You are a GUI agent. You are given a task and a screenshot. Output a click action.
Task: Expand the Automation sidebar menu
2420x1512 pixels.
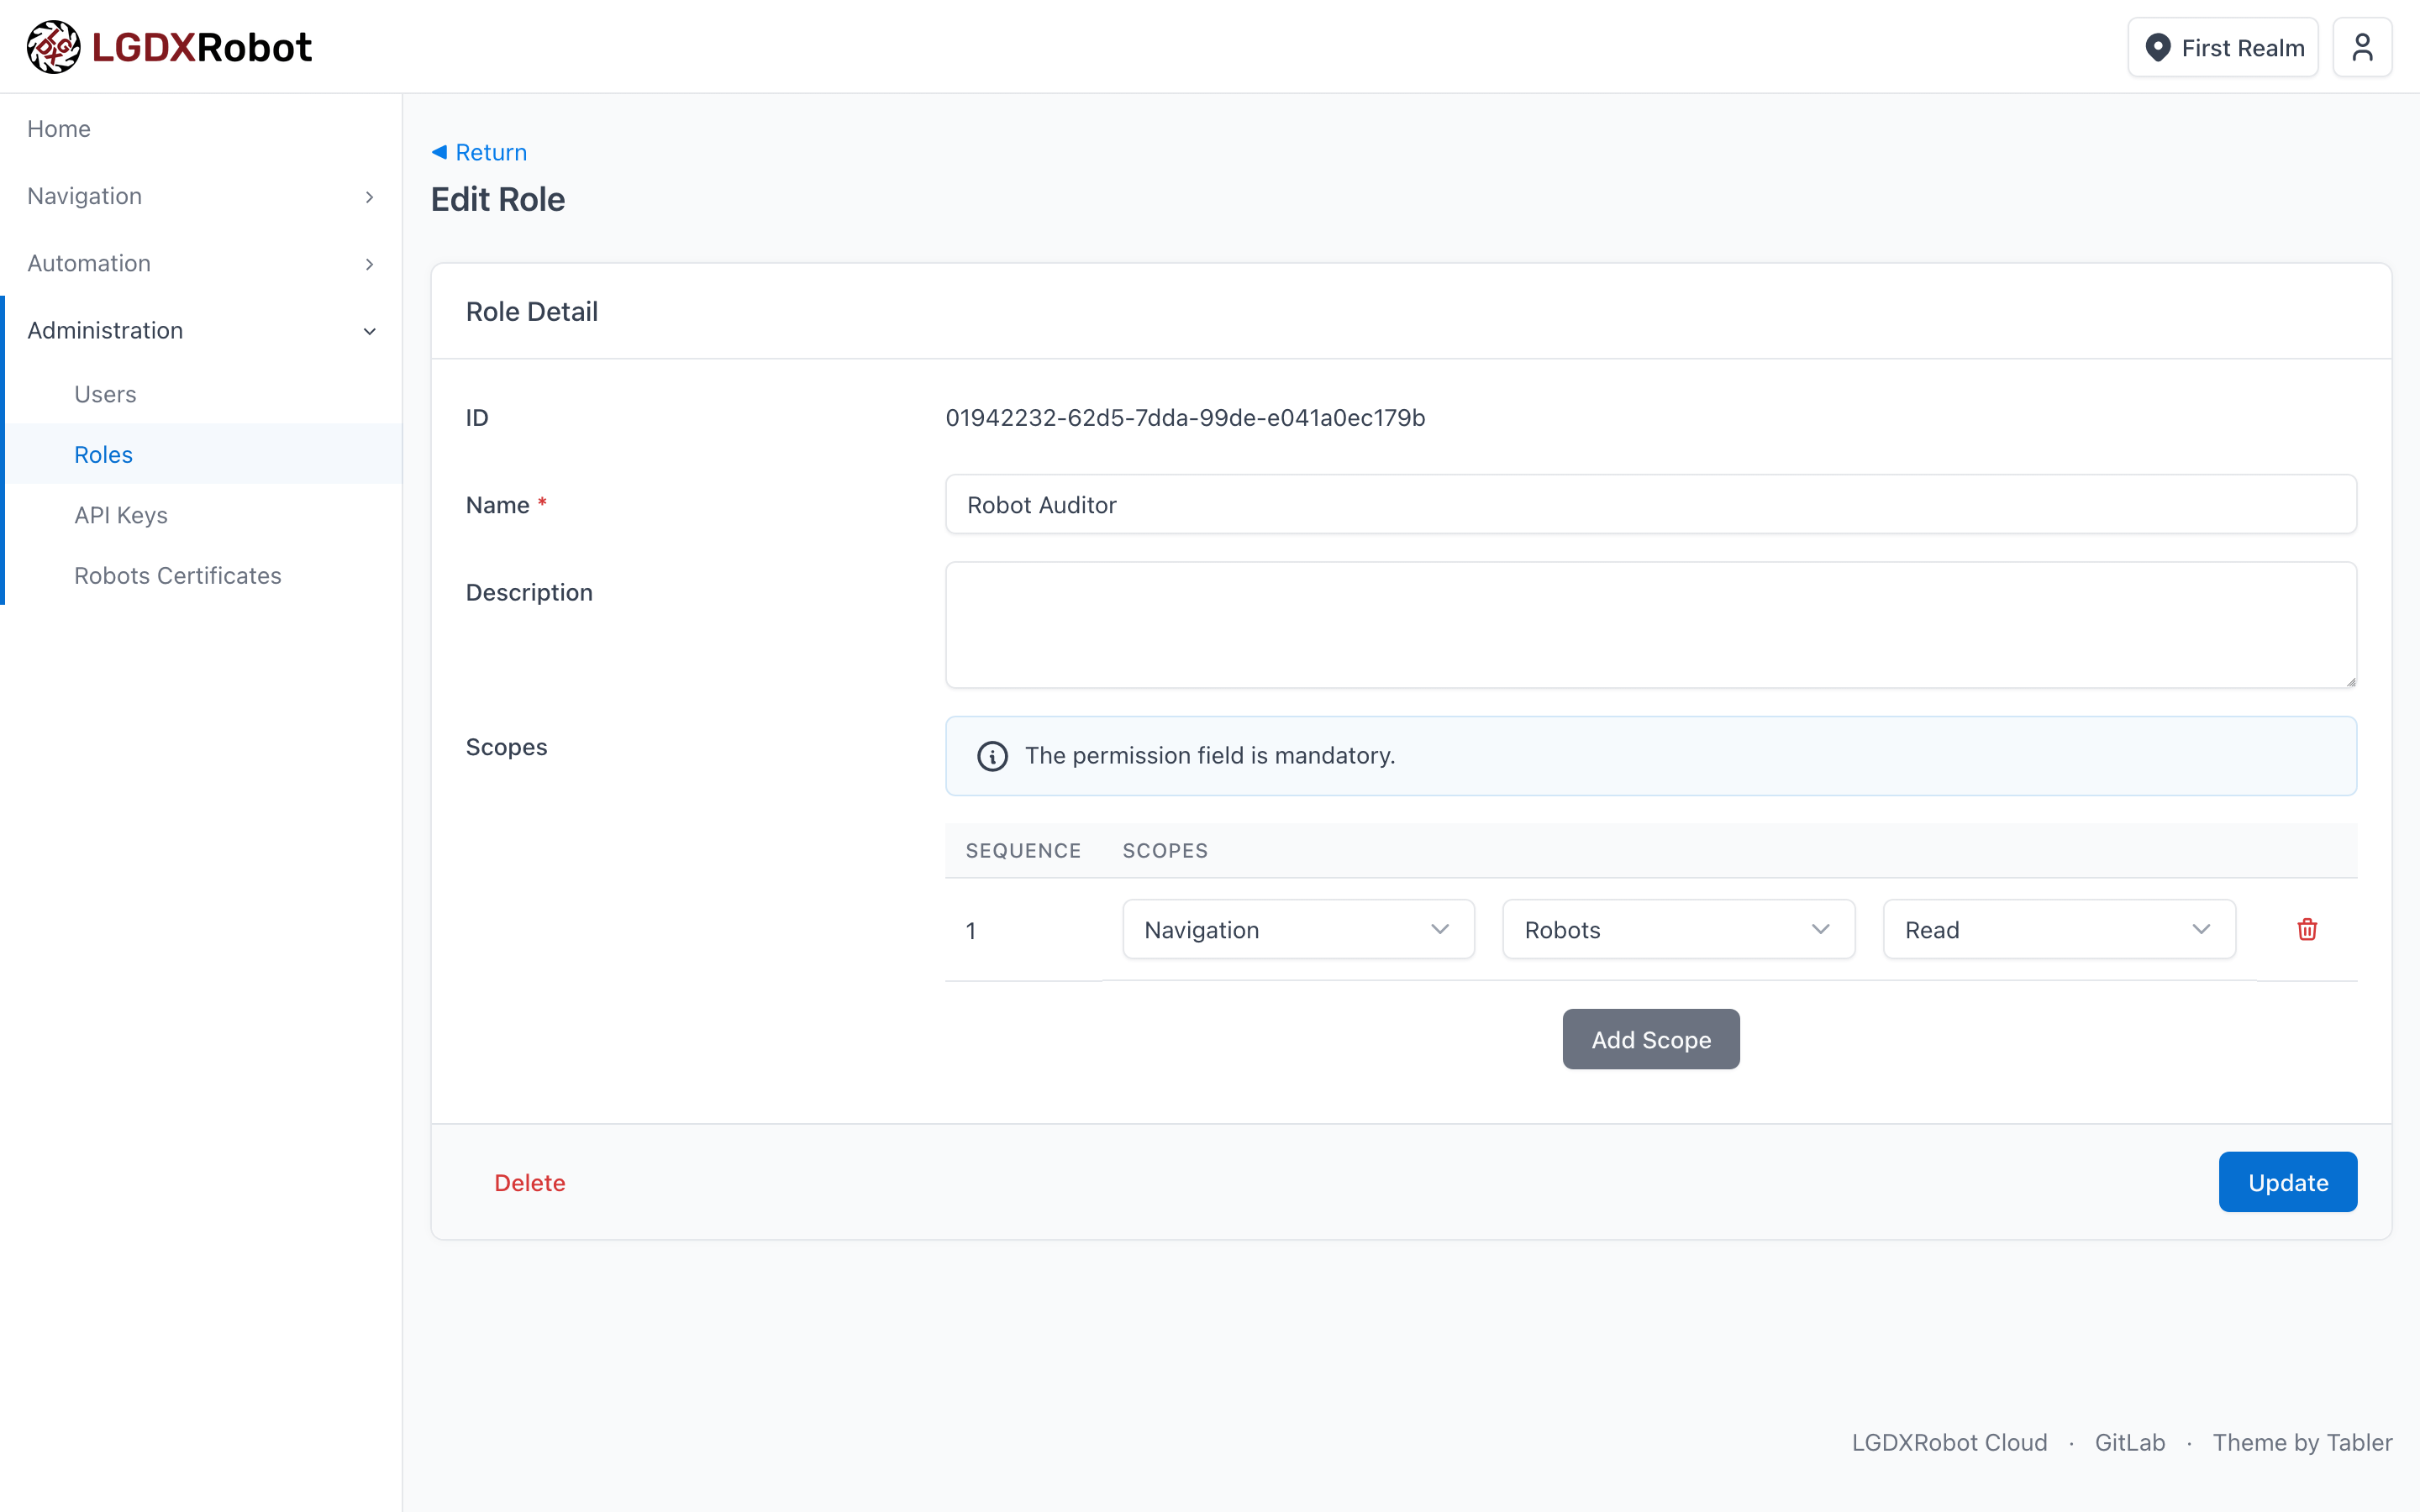coord(200,263)
